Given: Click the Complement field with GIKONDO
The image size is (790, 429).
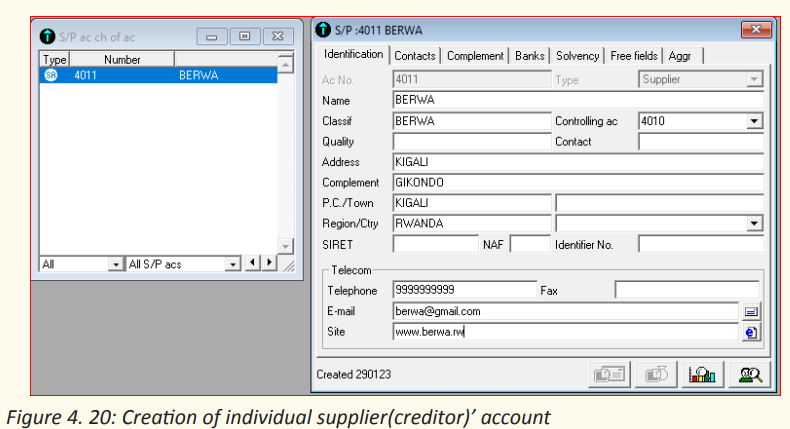Looking at the screenshot, I should 578,182.
